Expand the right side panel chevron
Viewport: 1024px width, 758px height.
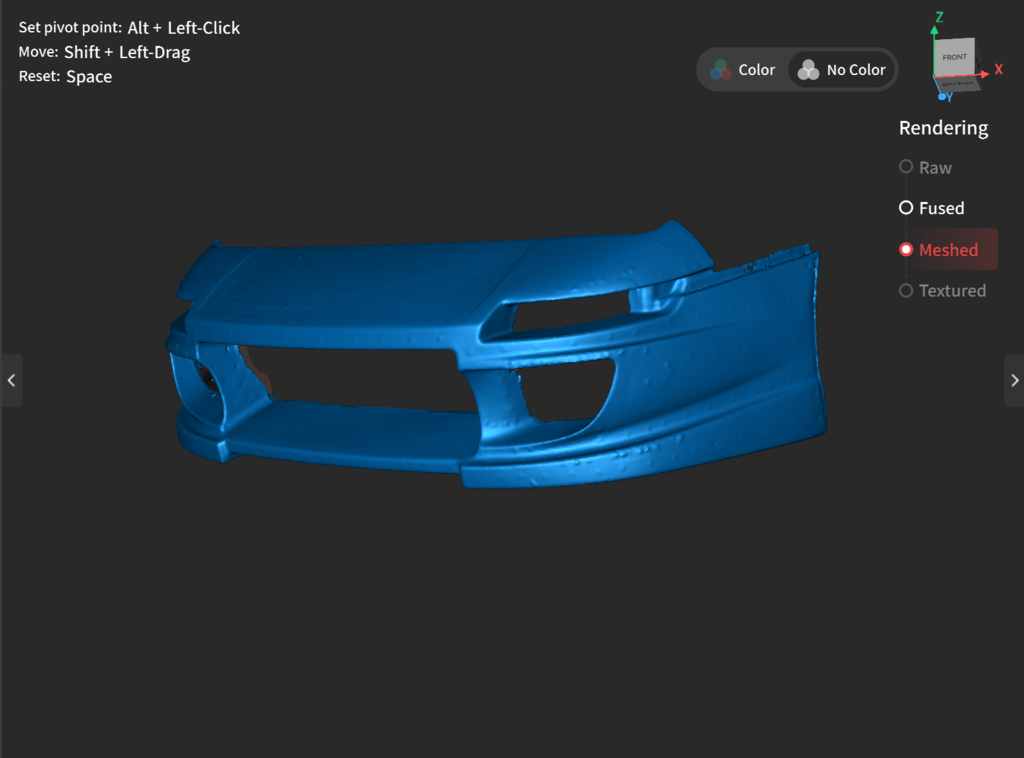pyautogui.click(x=1014, y=379)
